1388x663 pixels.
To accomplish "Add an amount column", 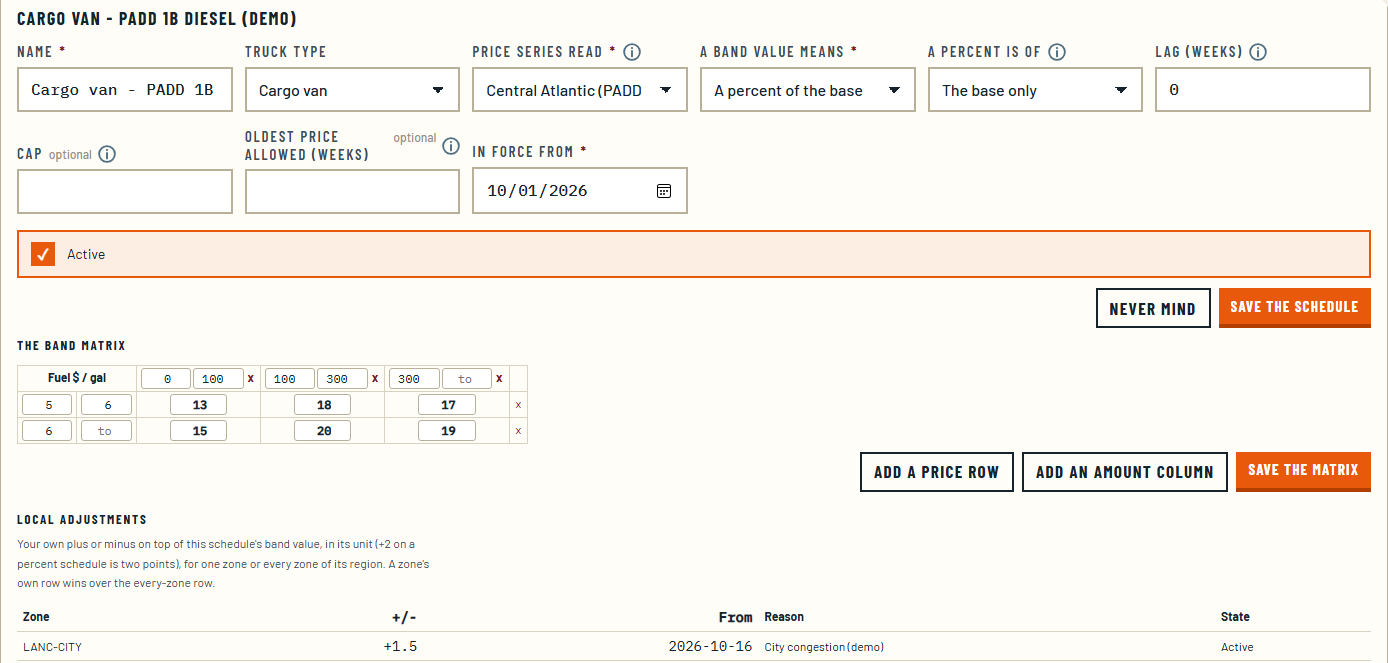I will pyautogui.click(x=1125, y=472).
